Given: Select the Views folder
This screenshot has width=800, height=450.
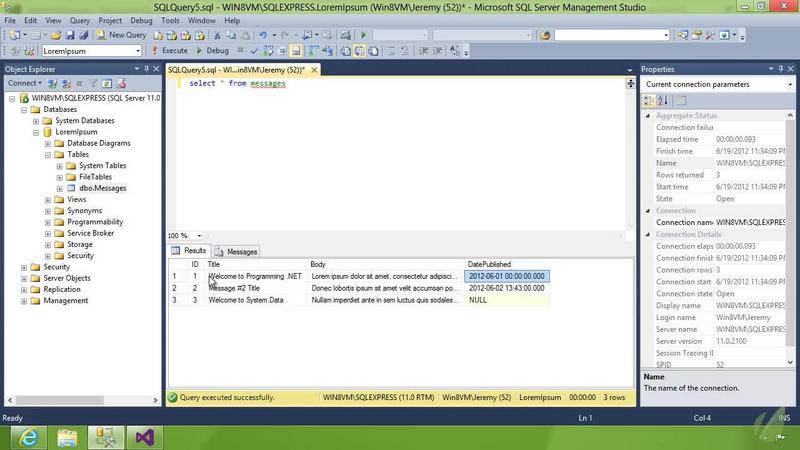Looking at the screenshot, I should [77, 199].
